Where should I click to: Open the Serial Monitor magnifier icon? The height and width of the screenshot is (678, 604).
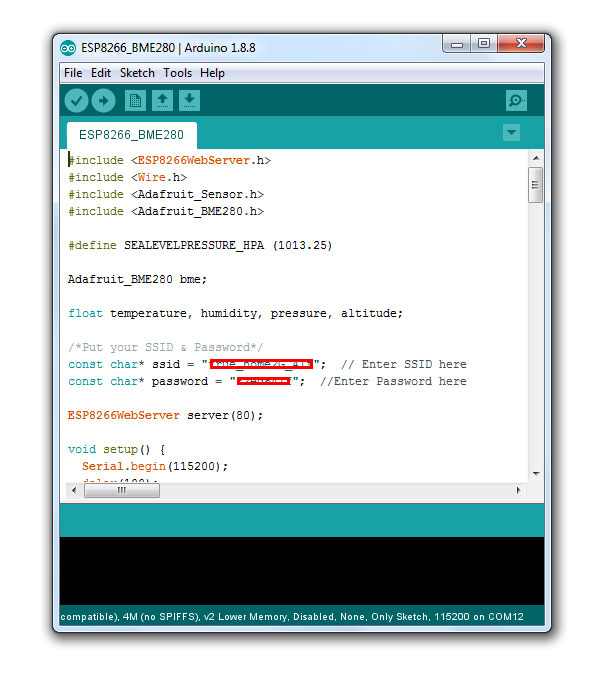pyautogui.click(x=516, y=101)
